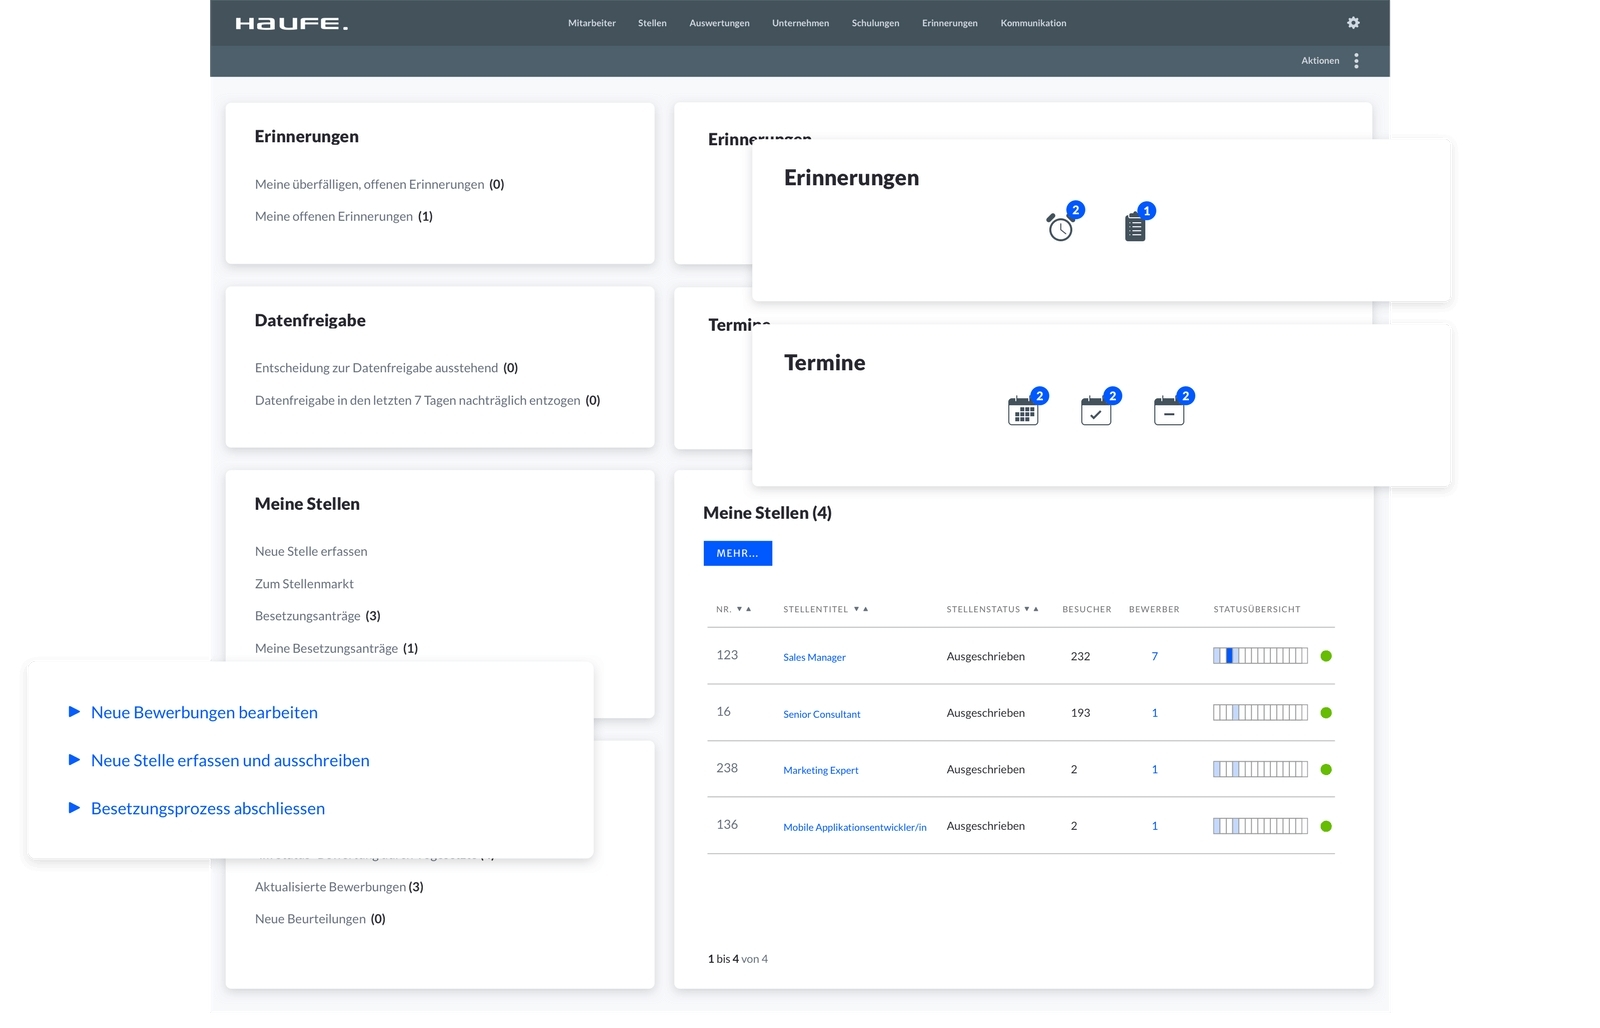Click the Haufe logo
Viewport: 1600px width, 1028px height.
click(x=292, y=23)
